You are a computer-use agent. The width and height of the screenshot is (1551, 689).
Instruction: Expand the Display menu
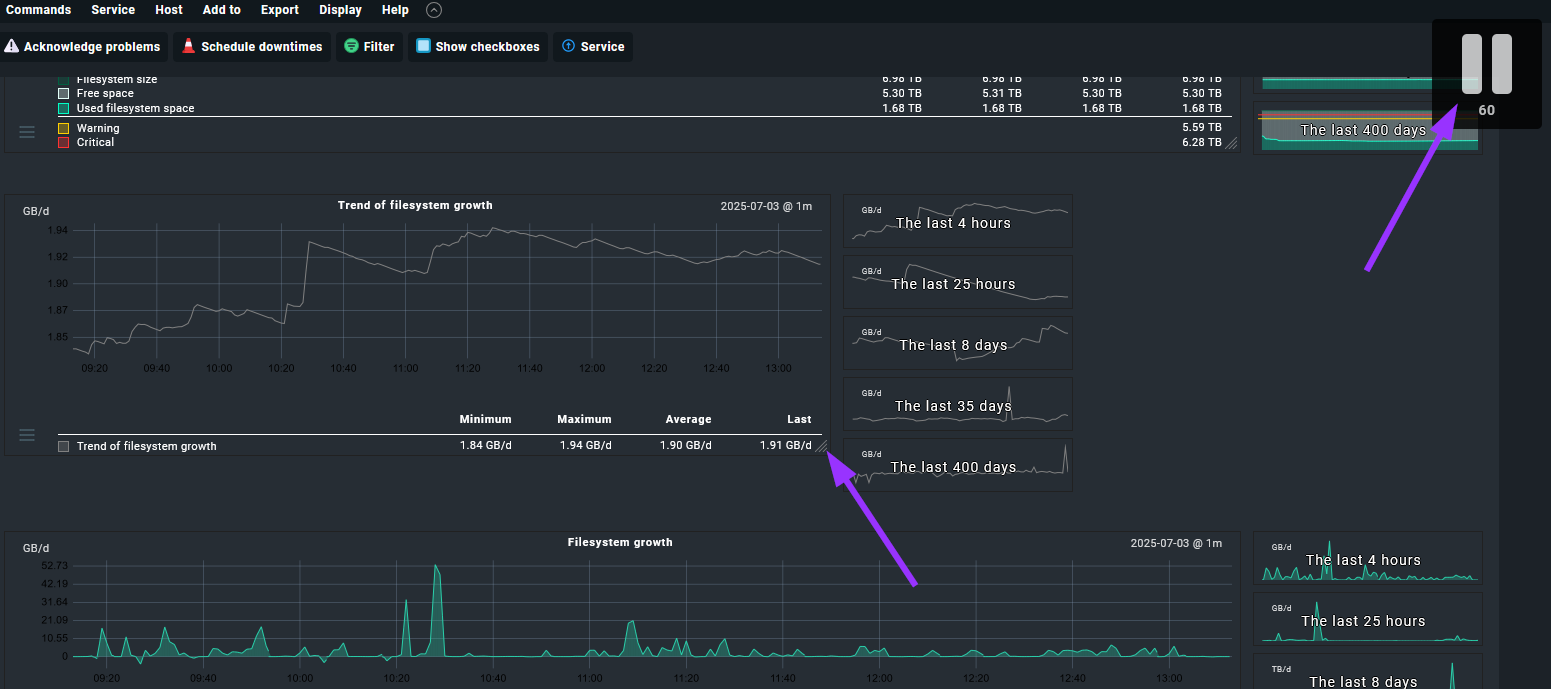(340, 10)
